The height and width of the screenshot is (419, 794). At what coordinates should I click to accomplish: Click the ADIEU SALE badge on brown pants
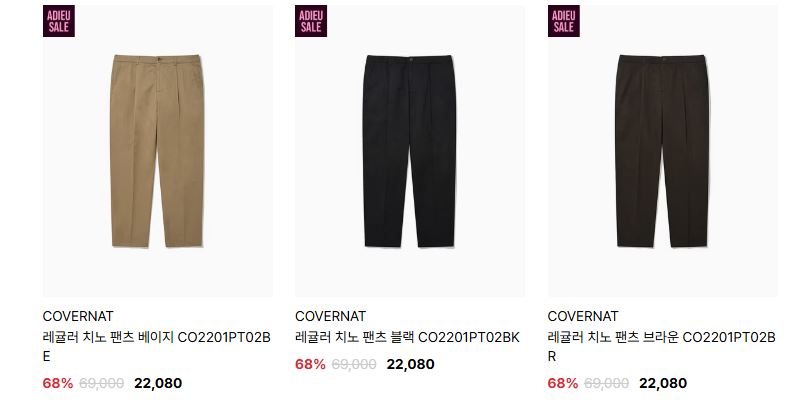pyautogui.click(x=564, y=21)
